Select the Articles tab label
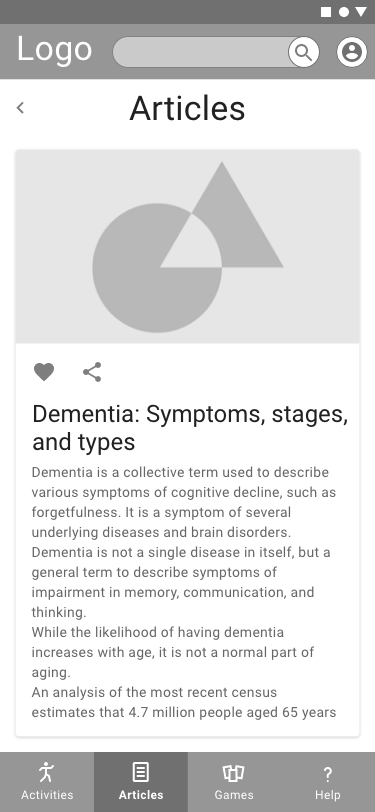The image size is (375, 812). coord(141,795)
